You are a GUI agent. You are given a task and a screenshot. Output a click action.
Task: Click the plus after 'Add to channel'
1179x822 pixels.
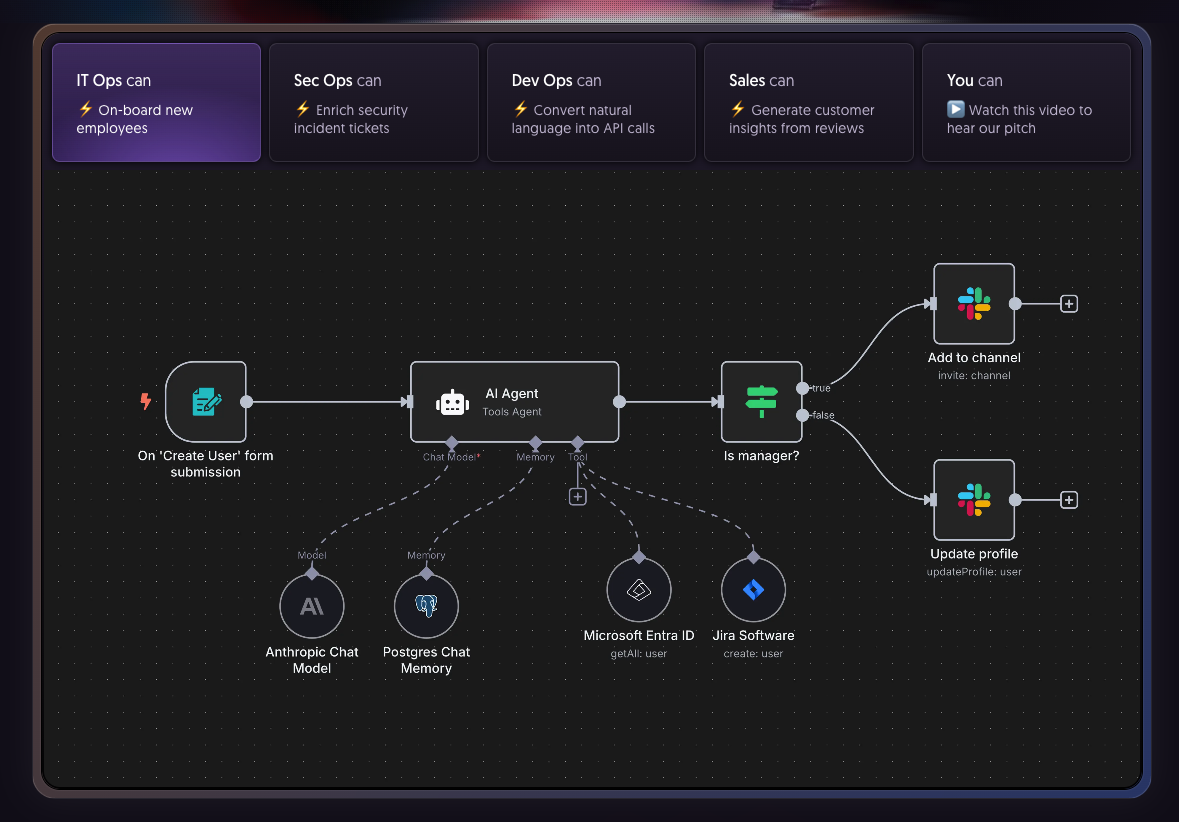(1069, 303)
